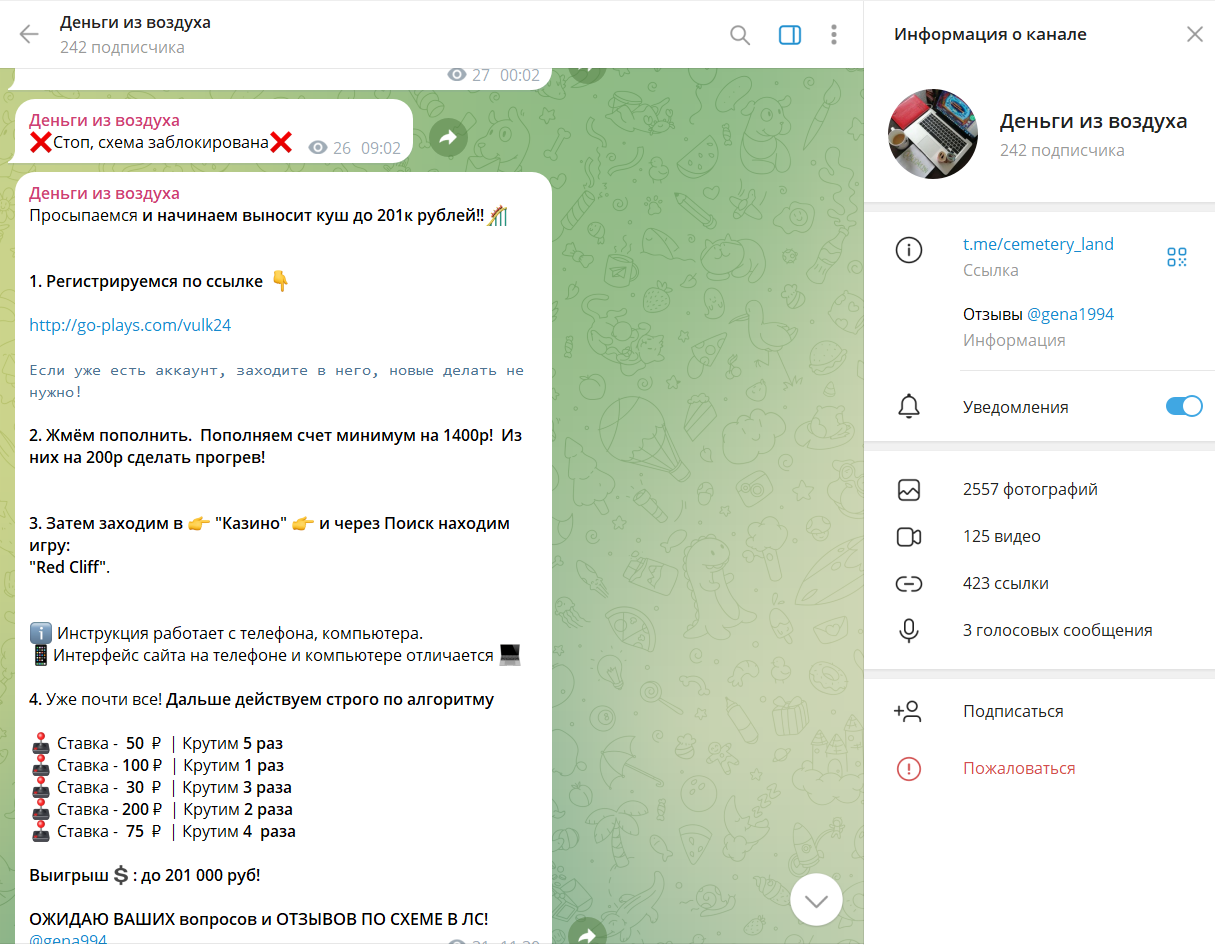
Task: Report the channel via Пожаловаться
Action: (x=1039, y=769)
